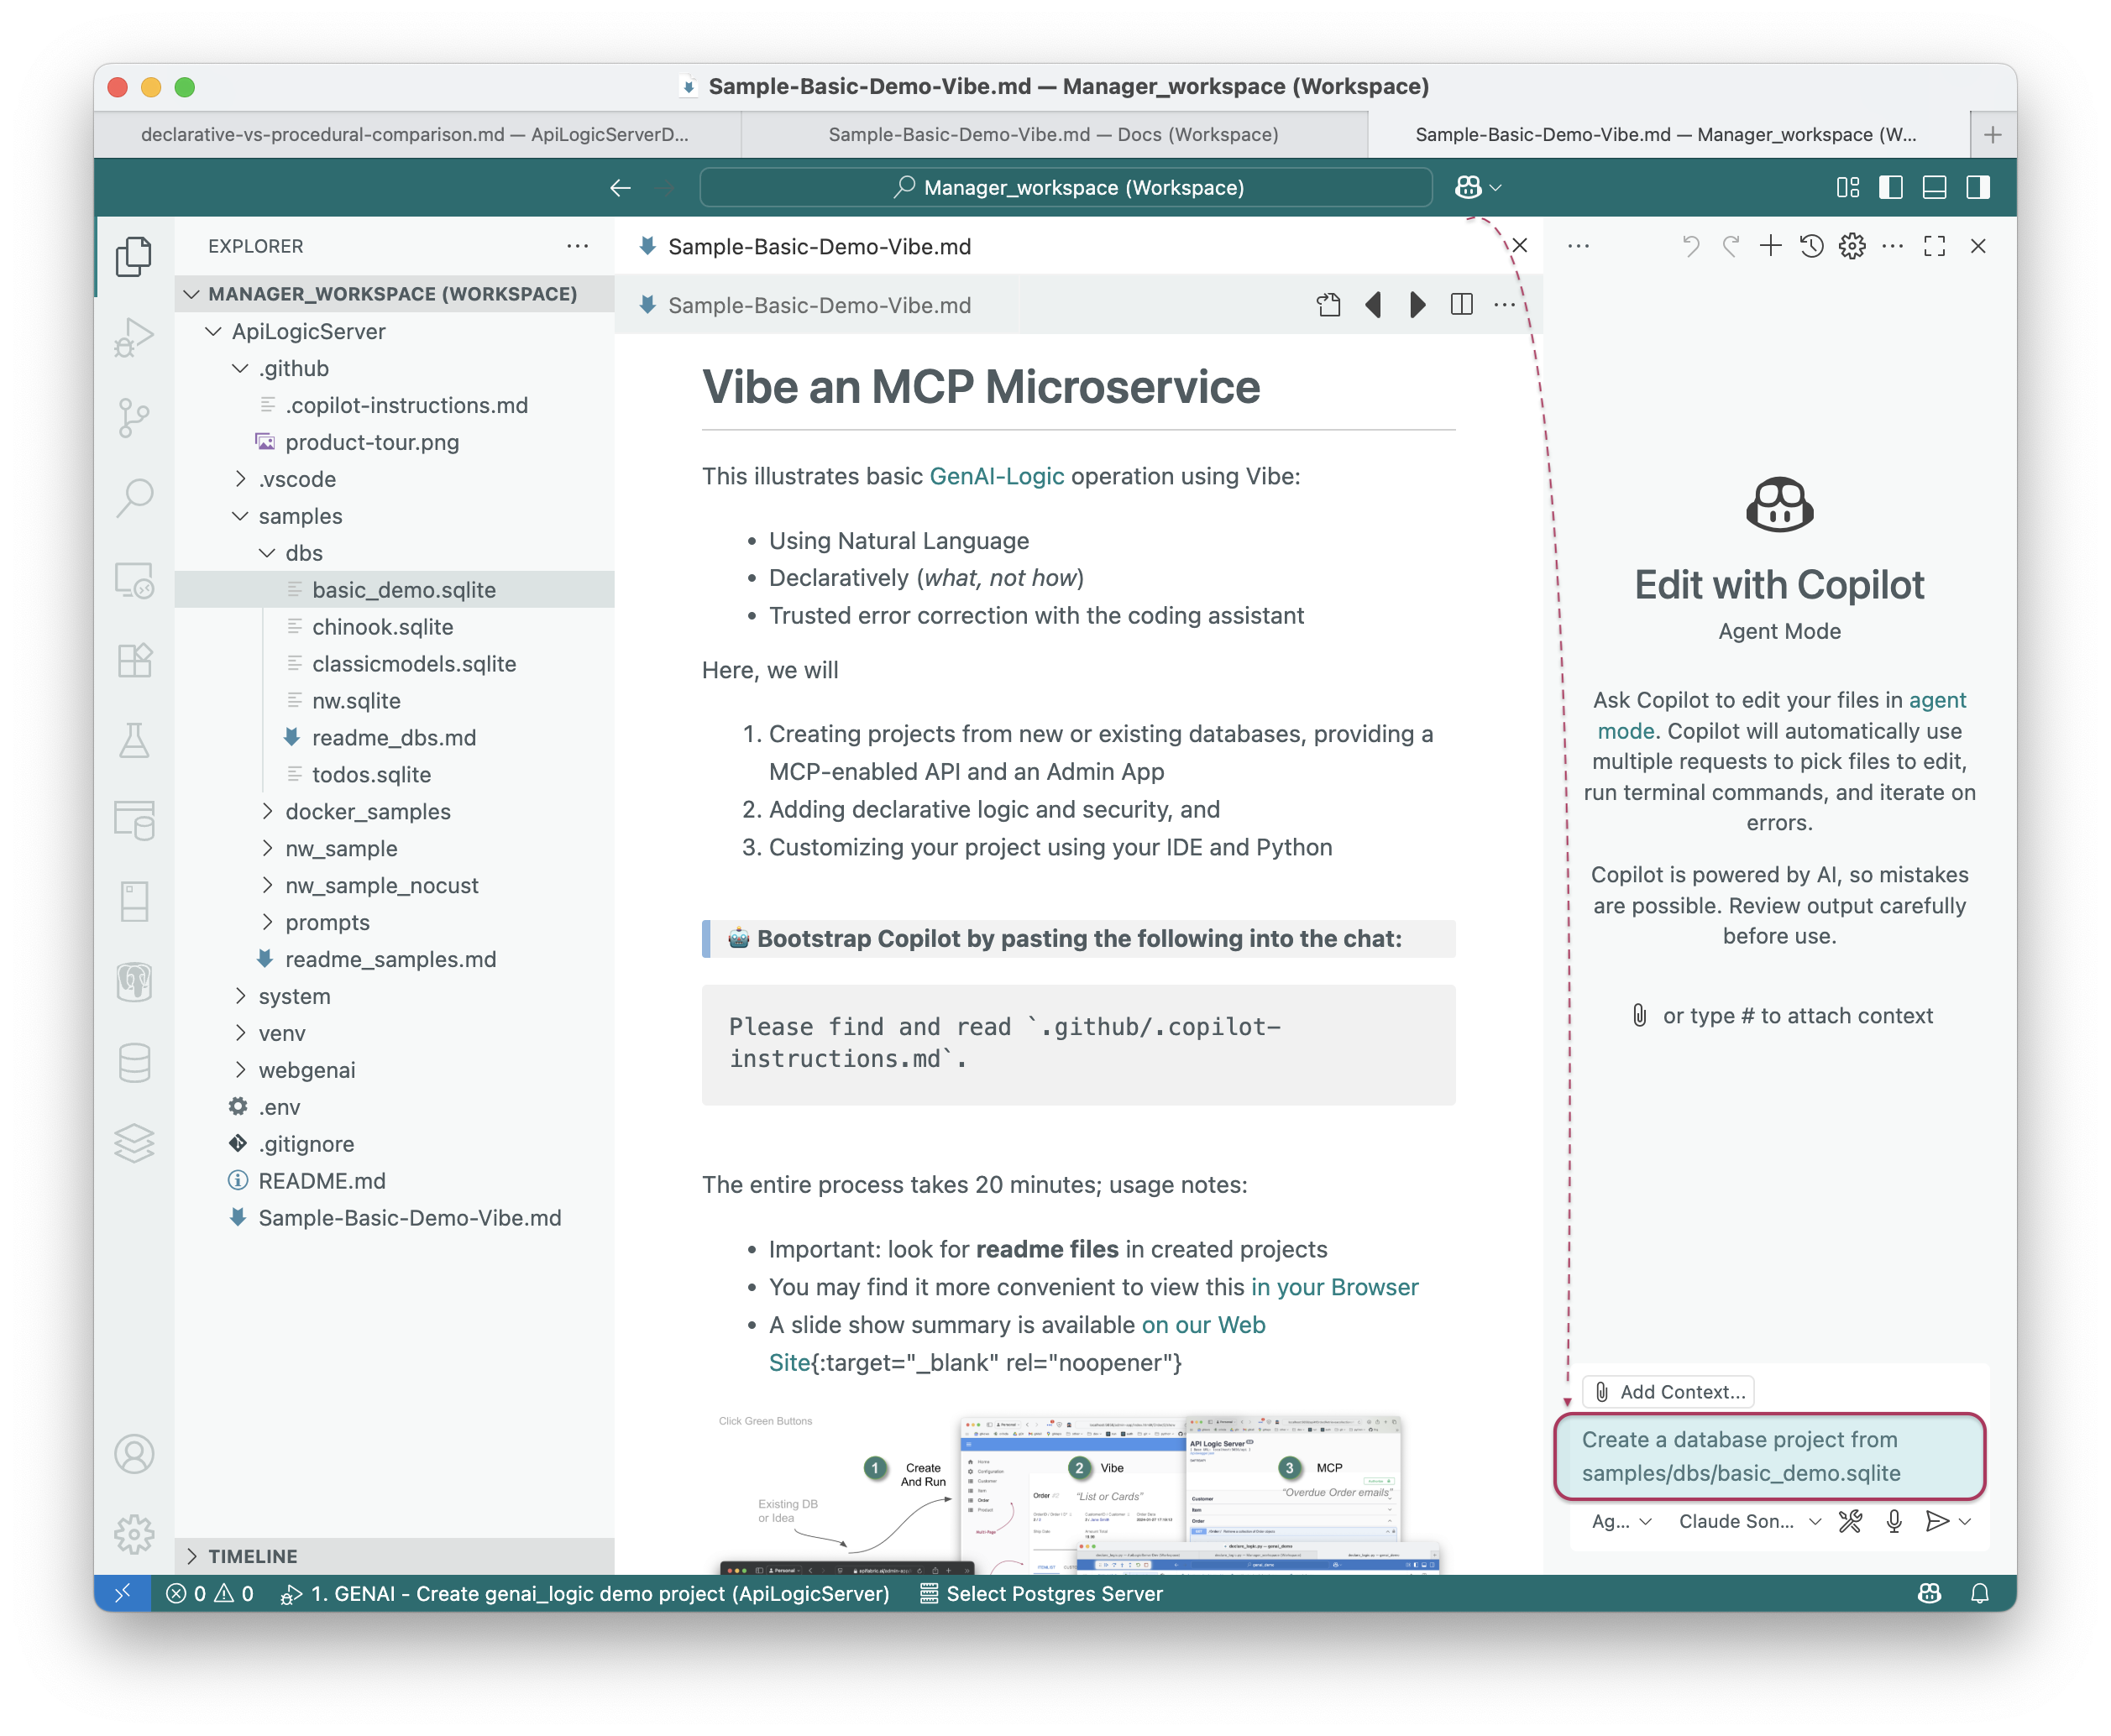The width and height of the screenshot is (2111, 1736).
Task: Click remote window indicator in status bar
Action: click(x=122, y=1594)
